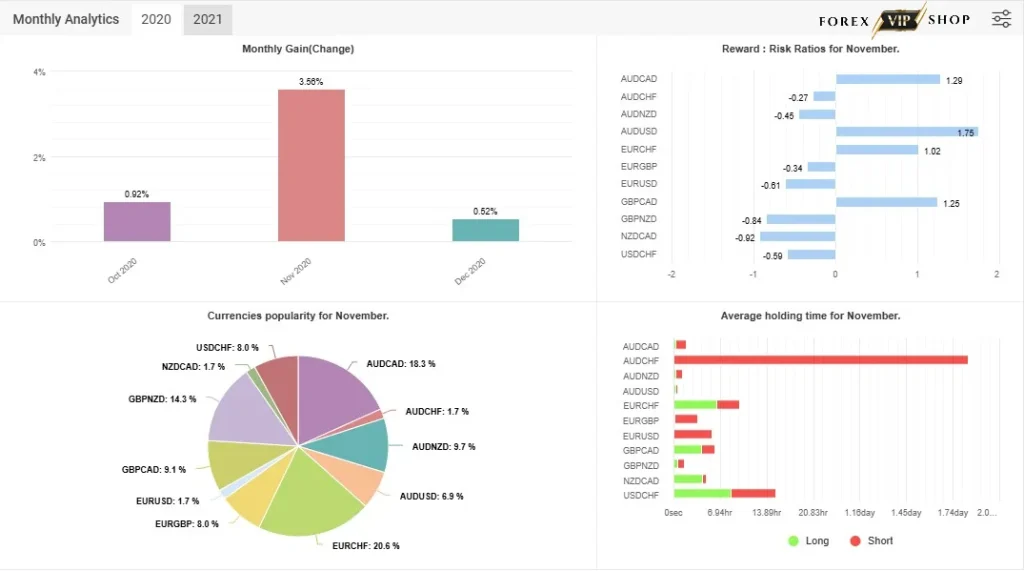The width and height of the screenshot is (1024, 571).
Task: Click the '0.92%' value label
Action: coord(136,194)
